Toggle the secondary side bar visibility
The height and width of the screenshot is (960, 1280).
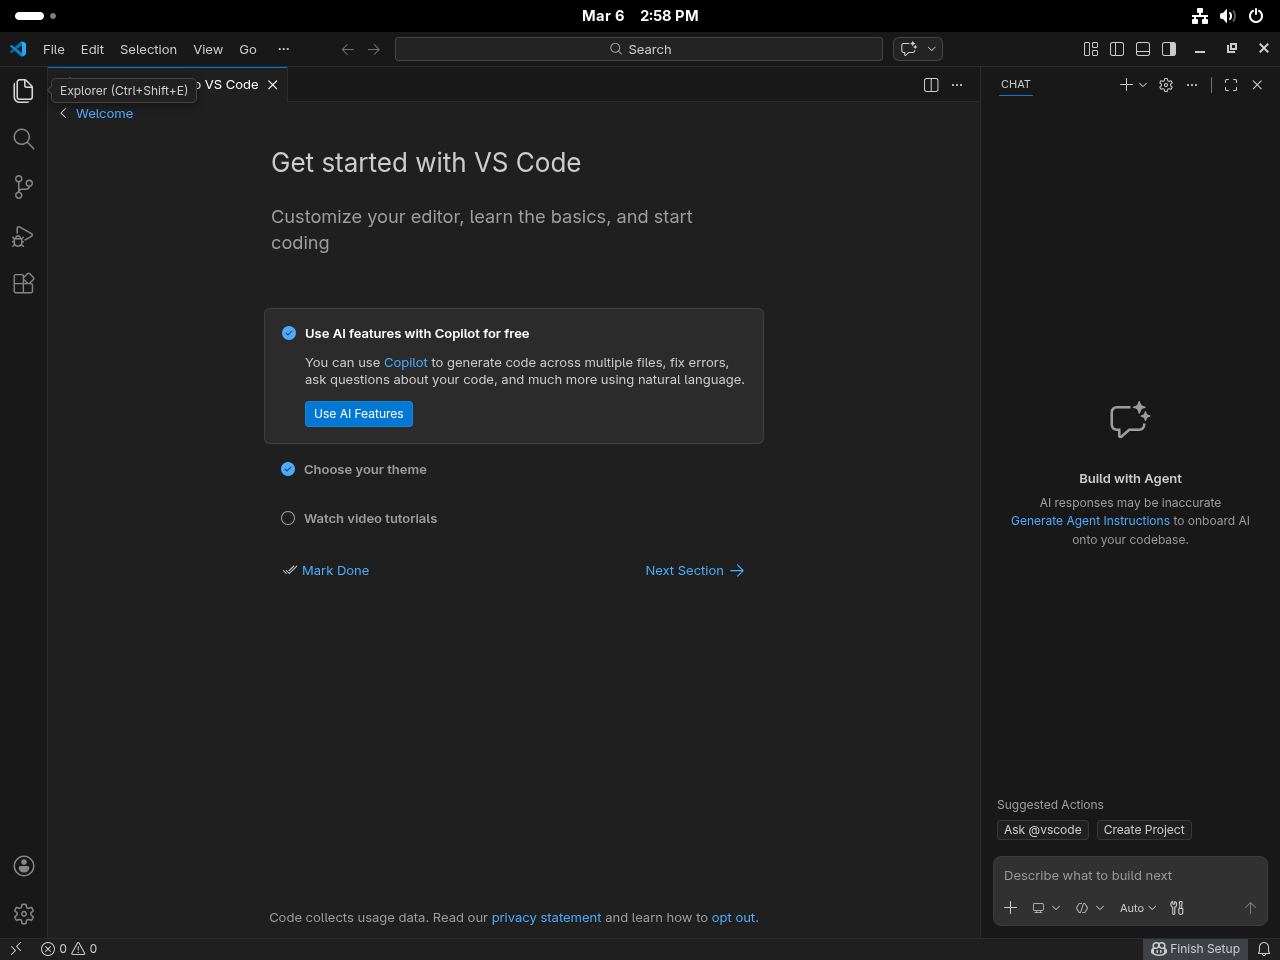[1167, 48]
